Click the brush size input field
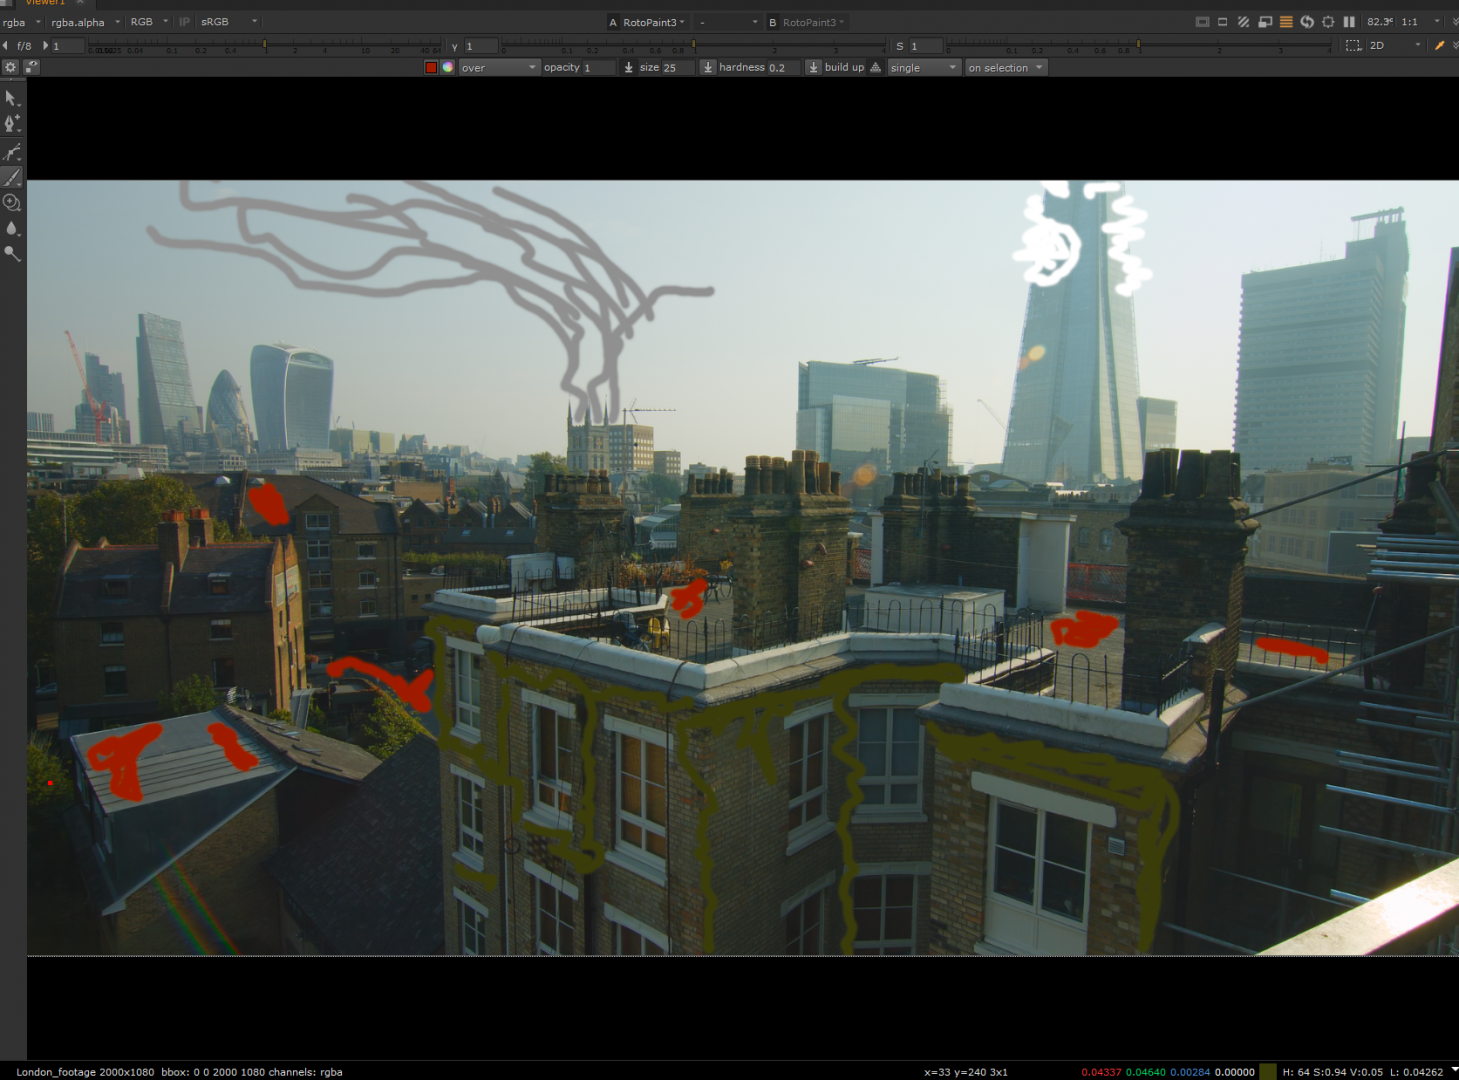The height and width of the screenshot is (1080, 1459). point(666,68)
